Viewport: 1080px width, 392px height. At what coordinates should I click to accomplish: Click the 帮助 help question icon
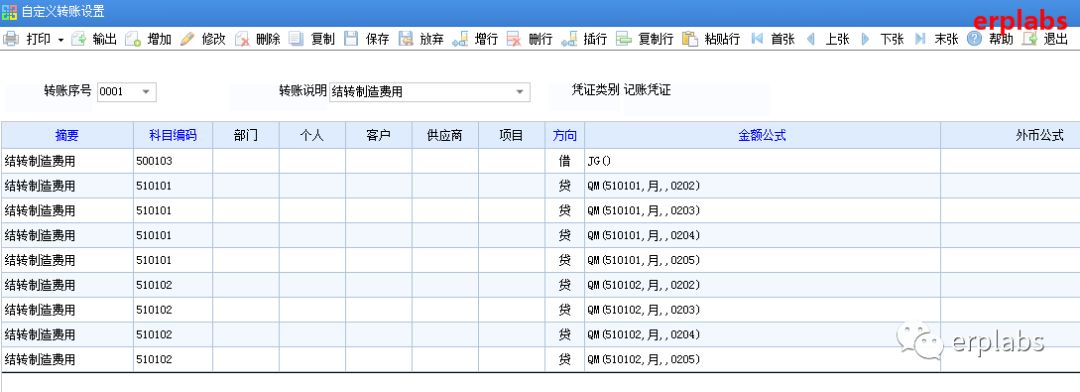(974, 39)
